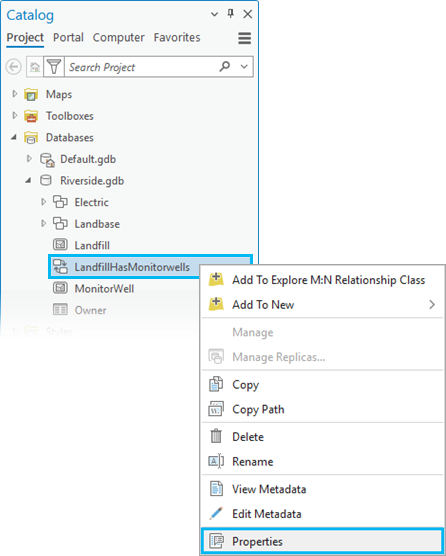Image resolution: width=446 pixels, height=556 pixels.
Task: Select the Riverside.gdb database icon
Action: coord(46,180)
